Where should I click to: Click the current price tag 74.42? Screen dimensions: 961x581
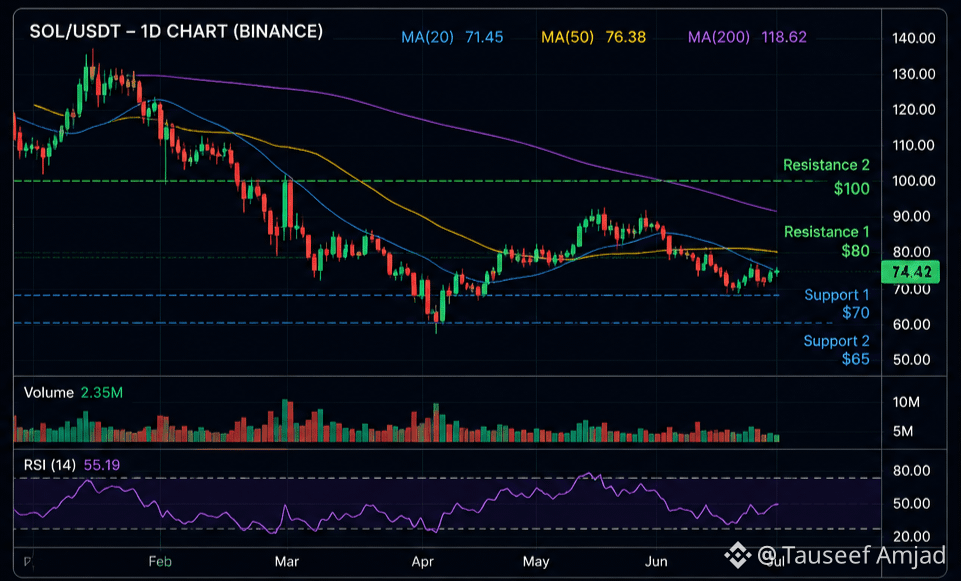pyautogui.click(x=910, y=272)
